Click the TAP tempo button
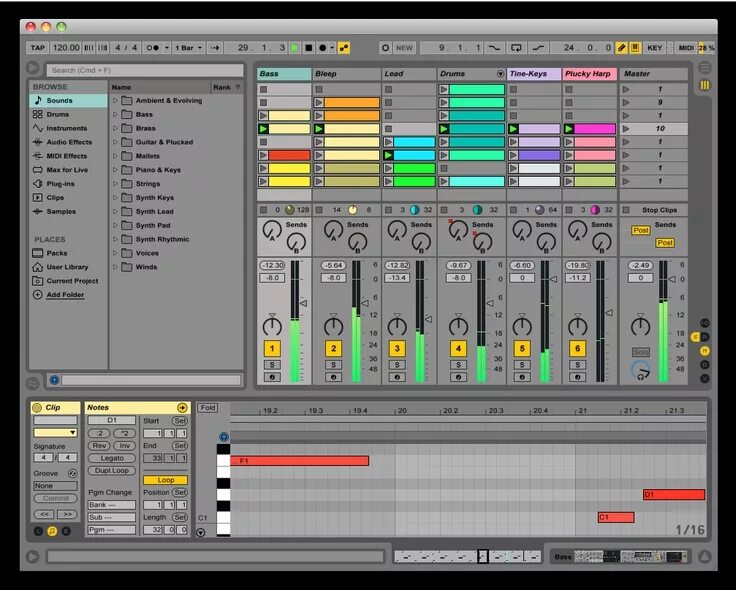 tap(38, 47)
